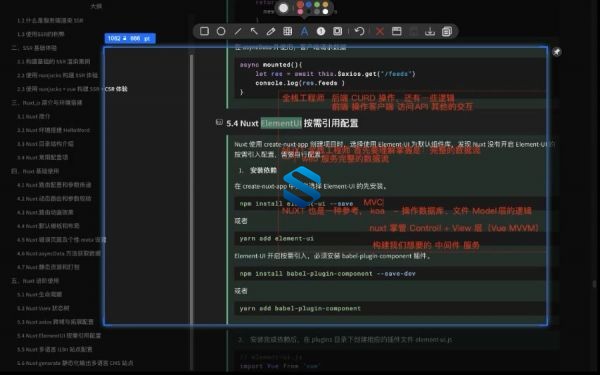
Task: Go to outline item 4.4 Nuxt
Action: point(48,226)
